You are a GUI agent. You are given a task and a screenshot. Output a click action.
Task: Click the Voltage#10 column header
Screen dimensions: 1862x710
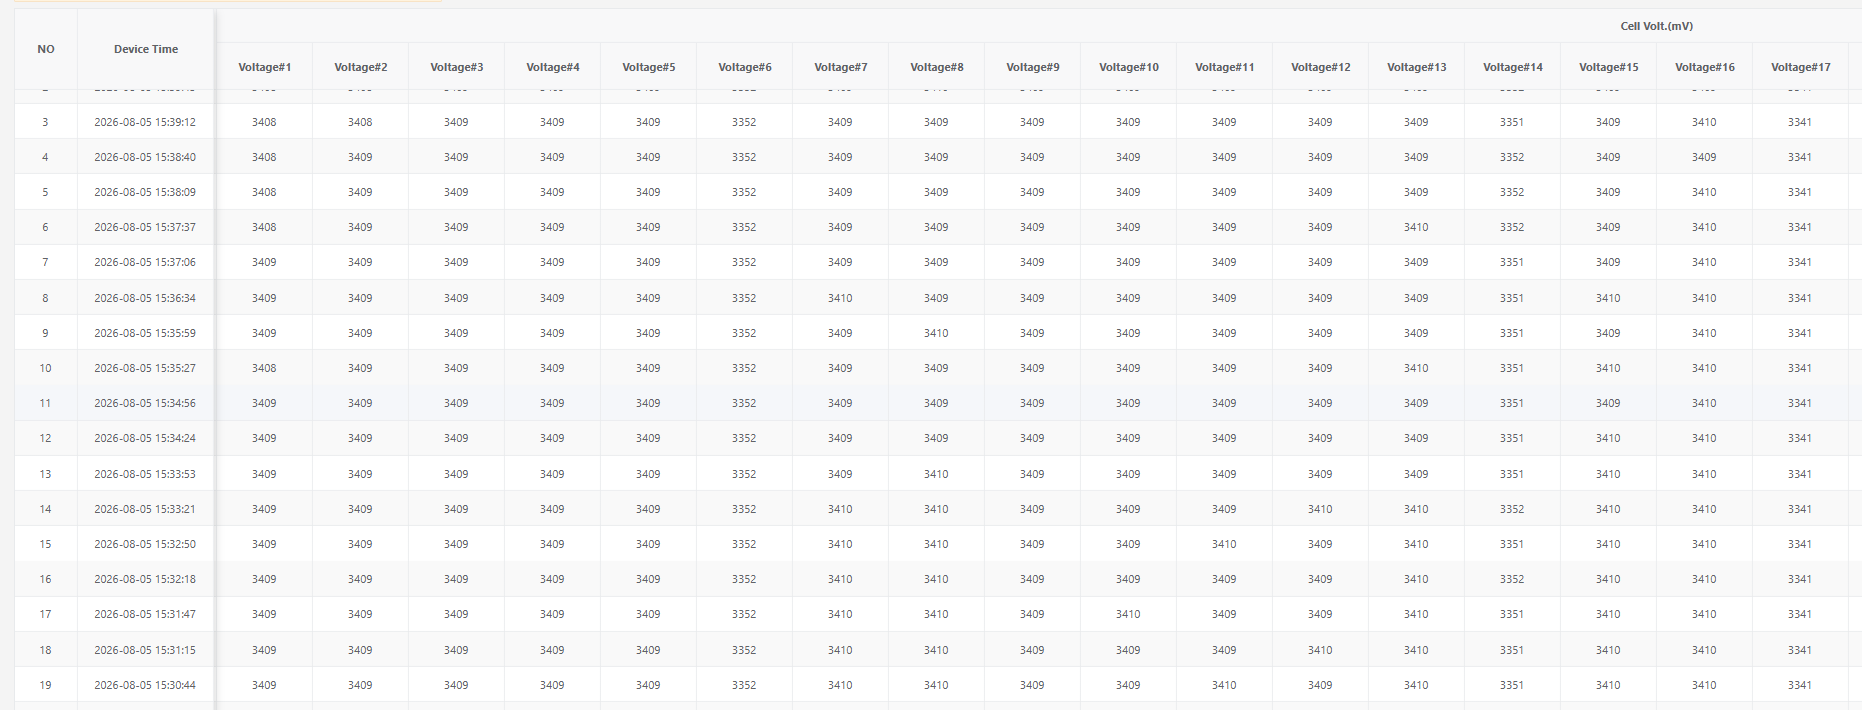coord(1129,67)
